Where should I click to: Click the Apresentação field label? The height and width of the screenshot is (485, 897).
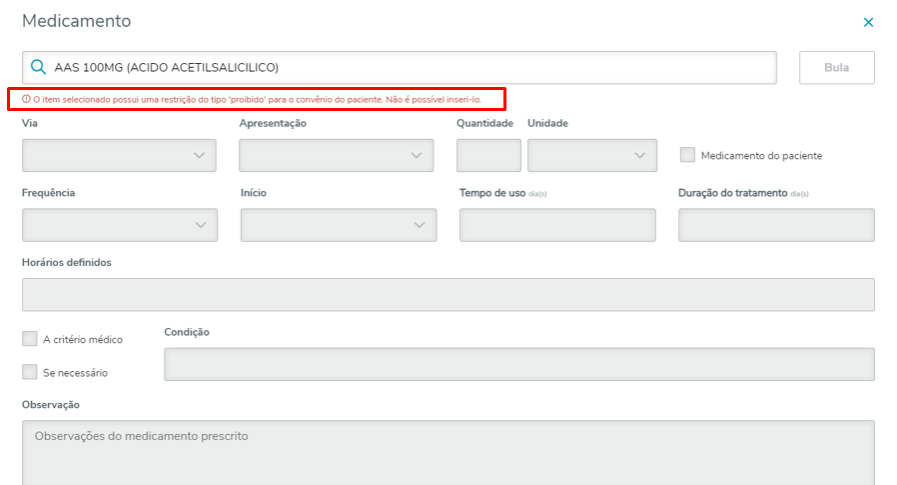[273, 124]
